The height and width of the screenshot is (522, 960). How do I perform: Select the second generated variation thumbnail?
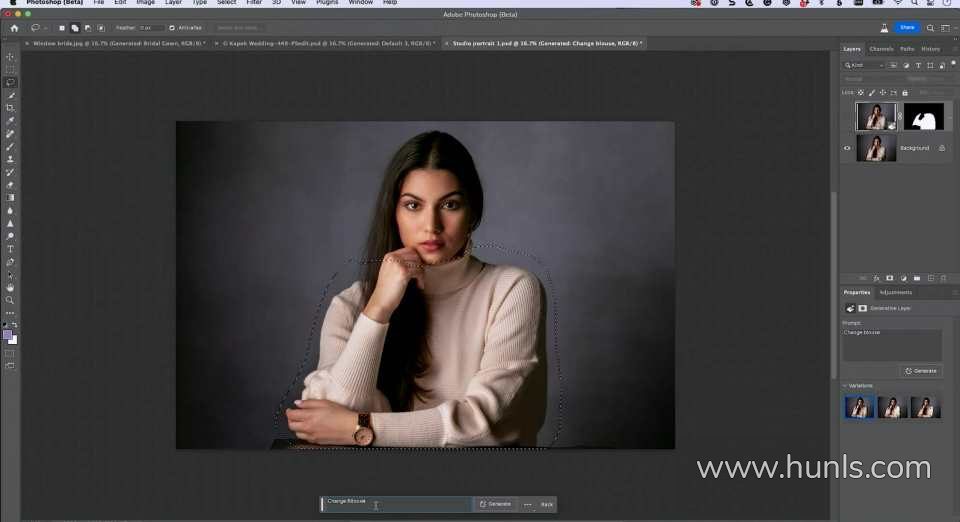[892, 407]
